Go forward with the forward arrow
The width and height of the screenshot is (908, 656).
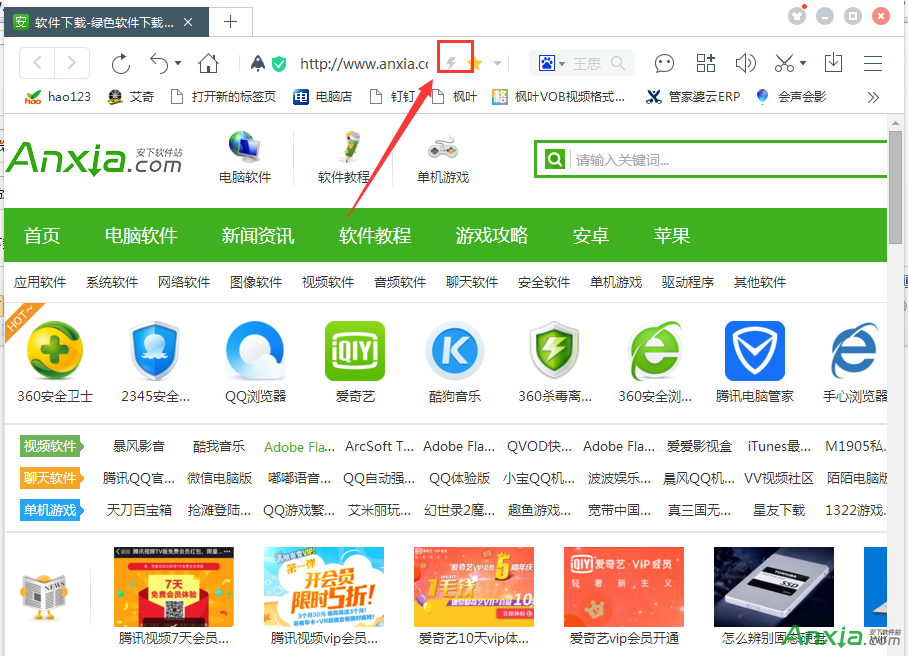[x=72, y=63]
